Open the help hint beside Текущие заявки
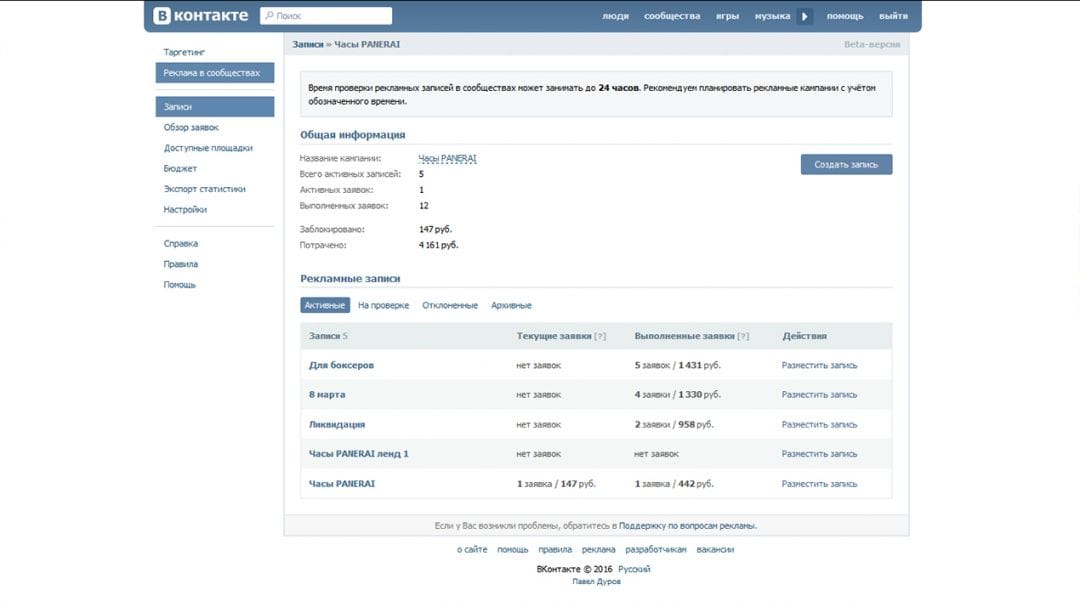Image resolution: width=1080 pixels, height=607 pixels. click(600, 336)
